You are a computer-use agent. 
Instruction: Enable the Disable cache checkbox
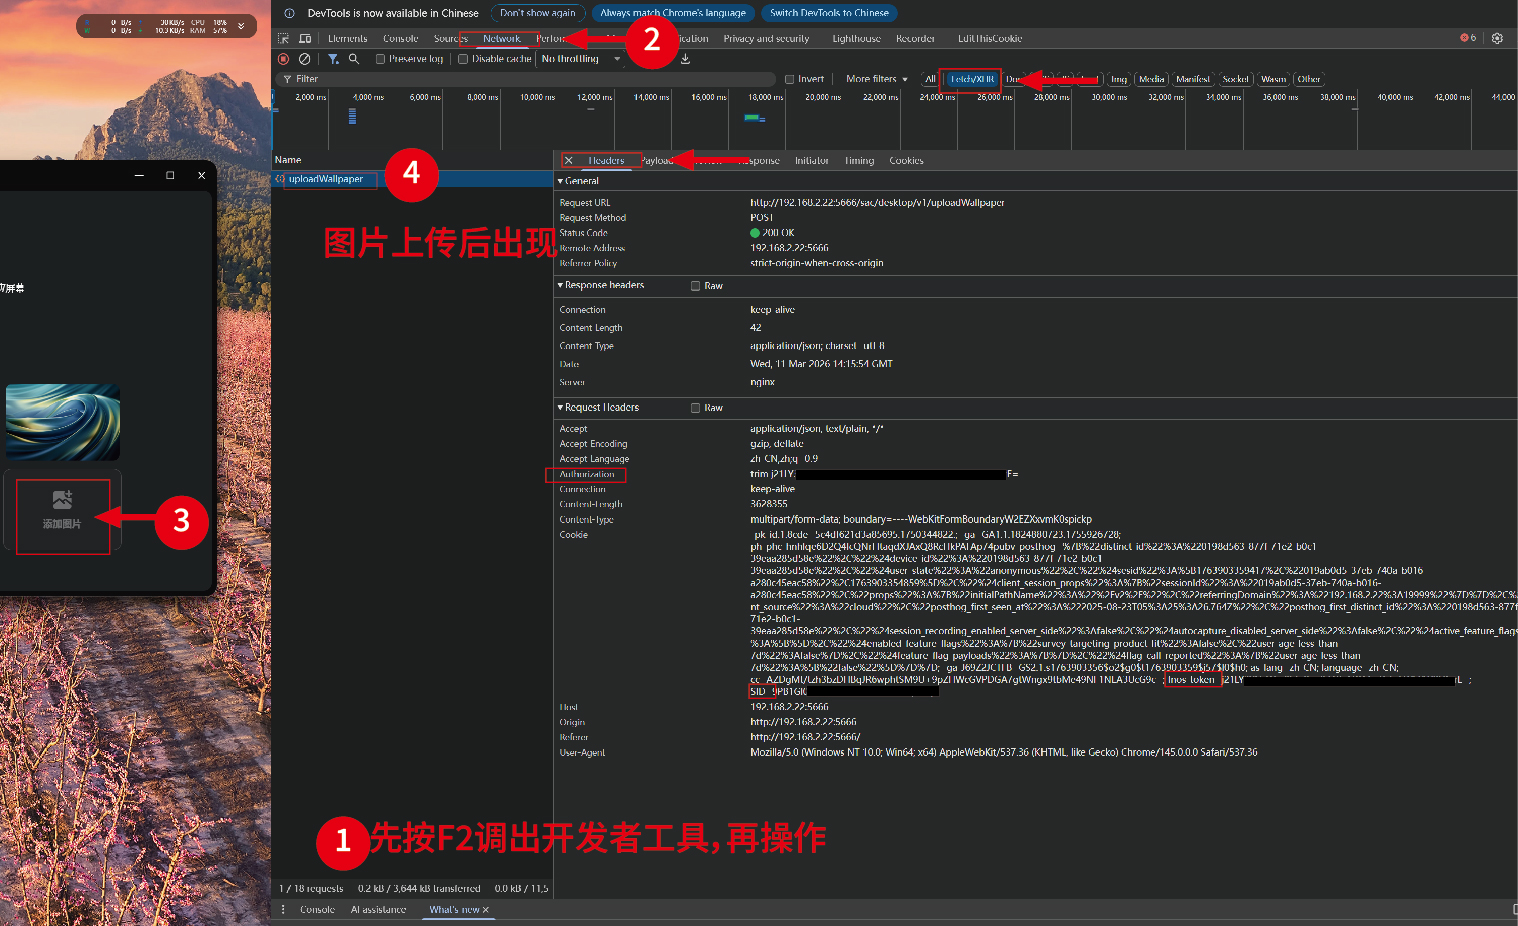(462, 59)
